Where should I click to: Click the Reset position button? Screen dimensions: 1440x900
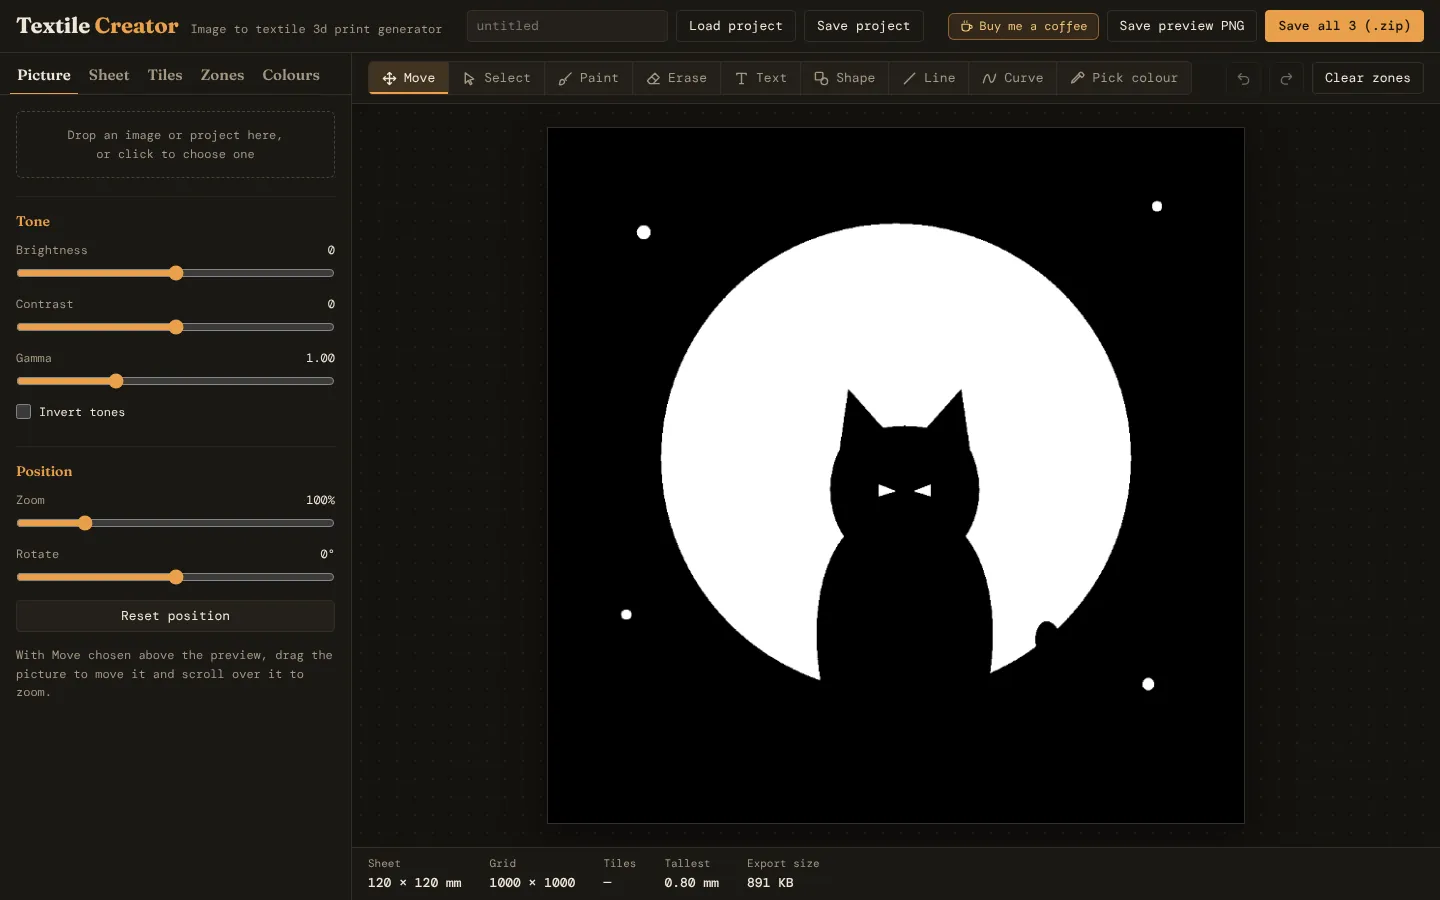pos(175,616)
